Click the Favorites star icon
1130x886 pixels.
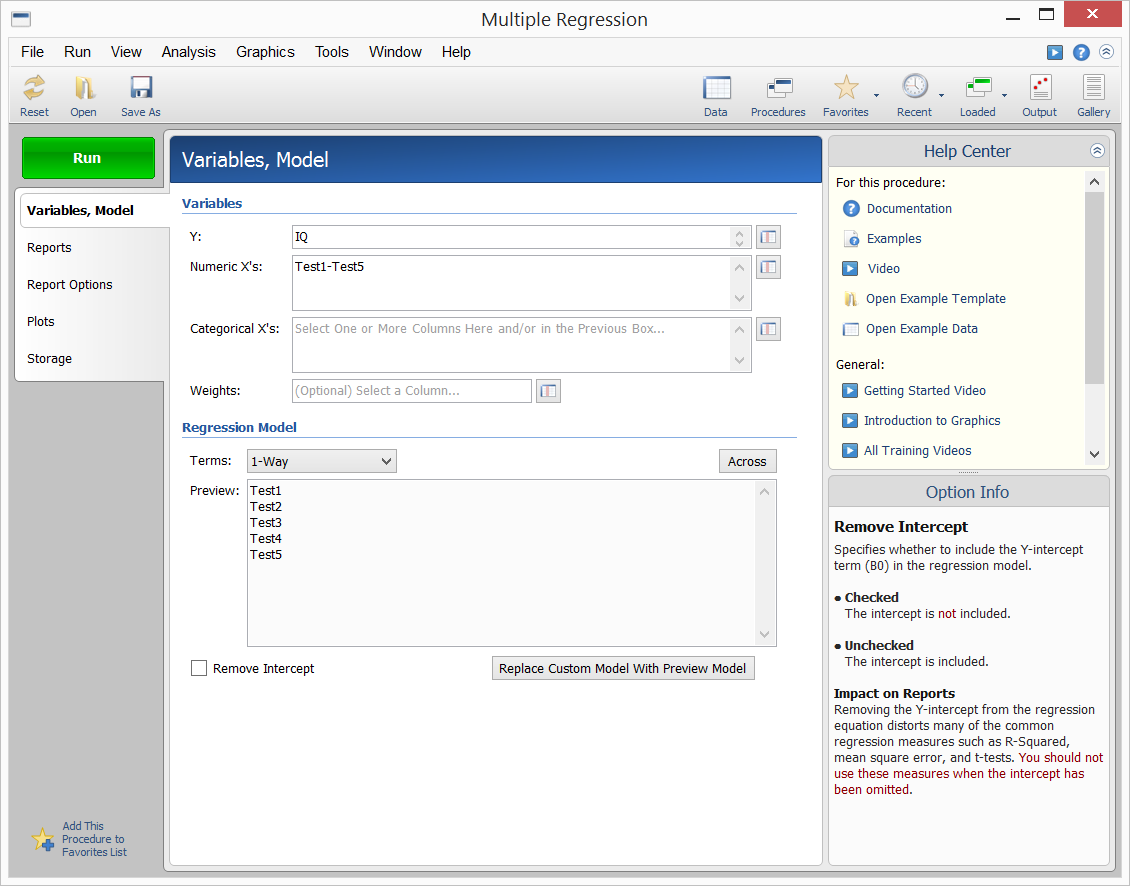tap(846, 88)
